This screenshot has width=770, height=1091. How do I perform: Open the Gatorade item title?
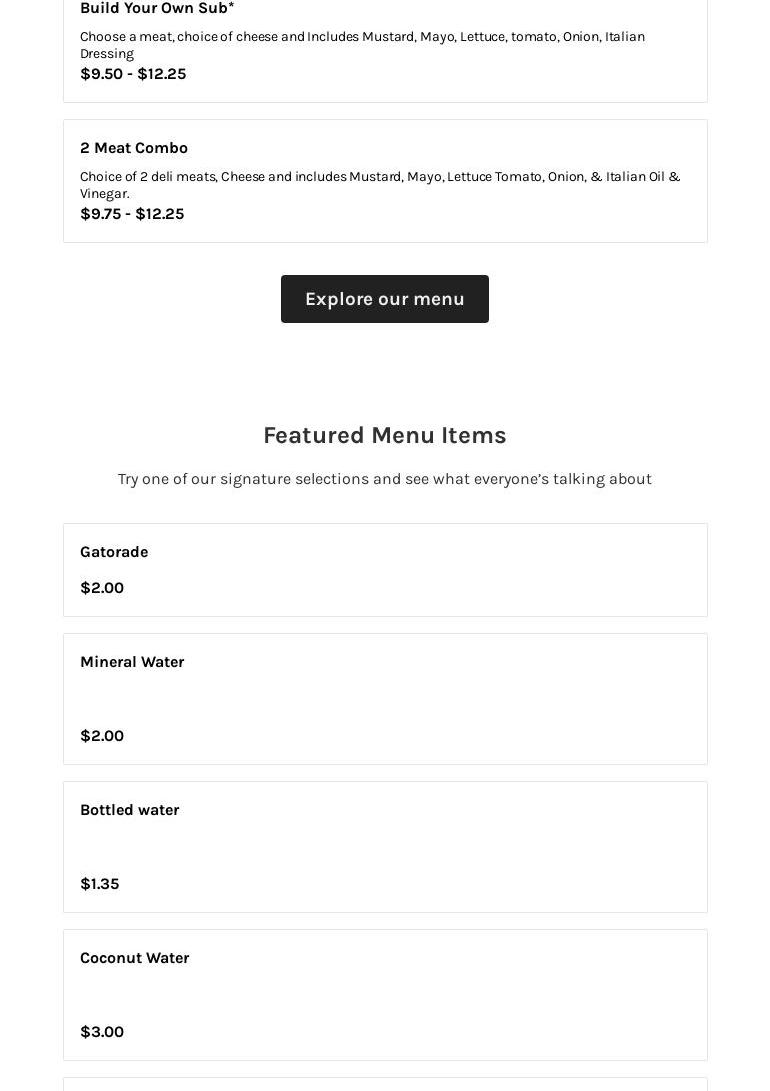point(114,552)
